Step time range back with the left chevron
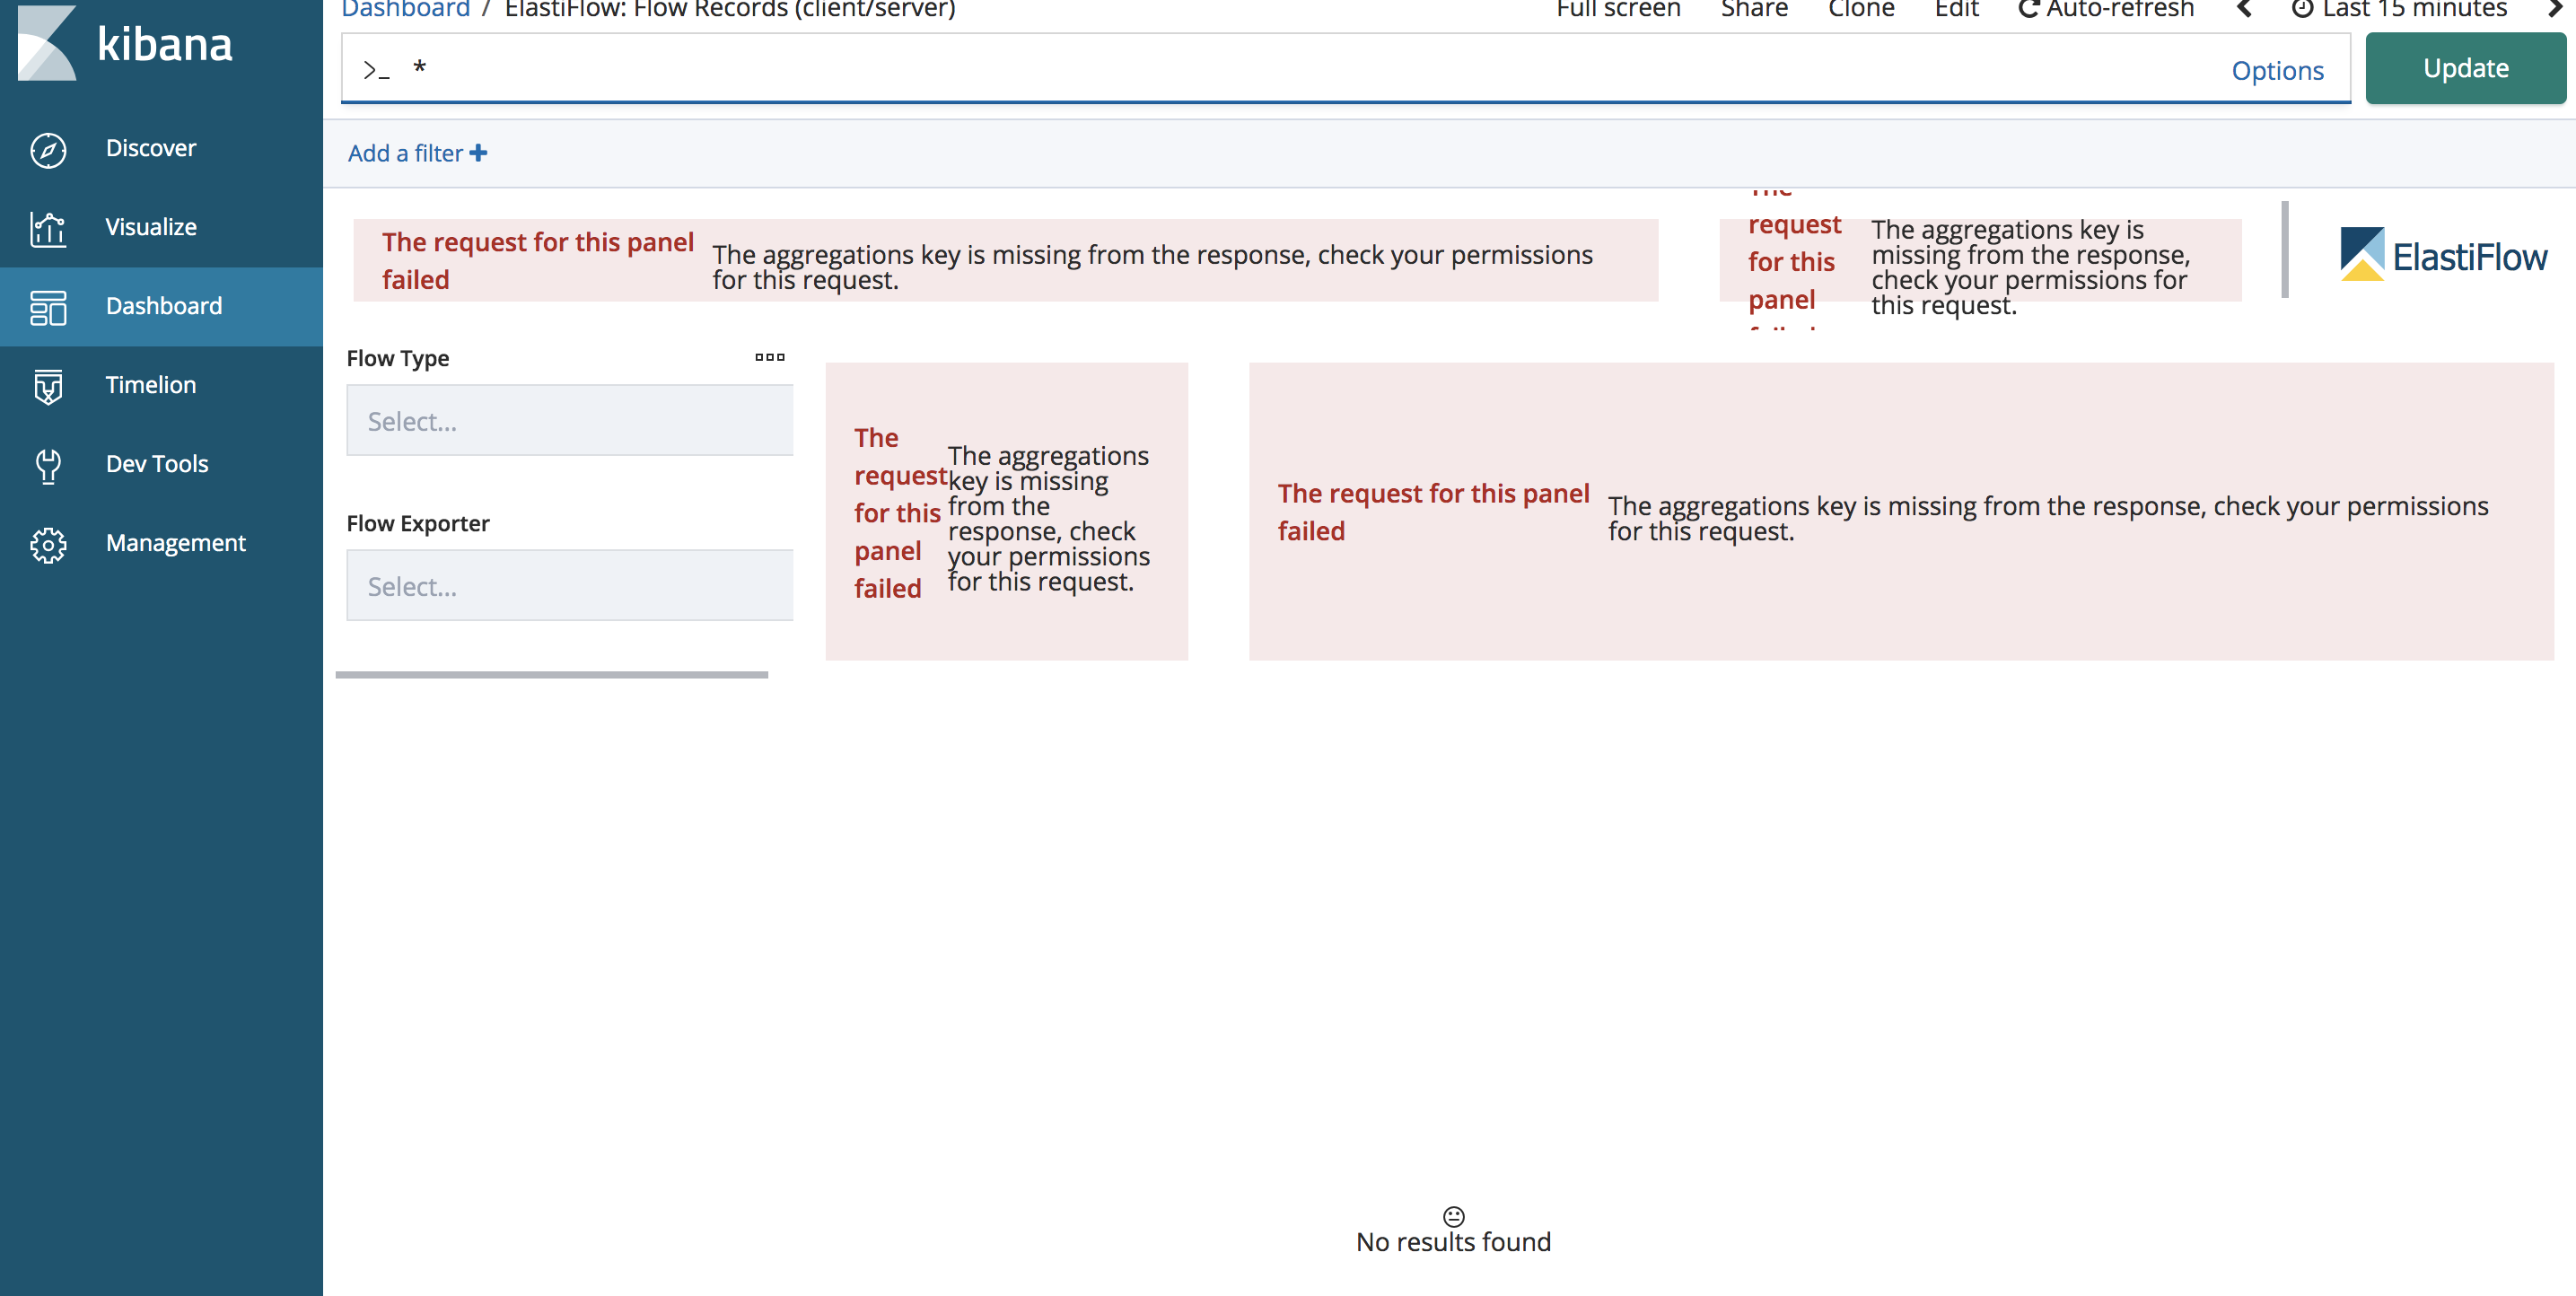 [x=2244, y=10]
